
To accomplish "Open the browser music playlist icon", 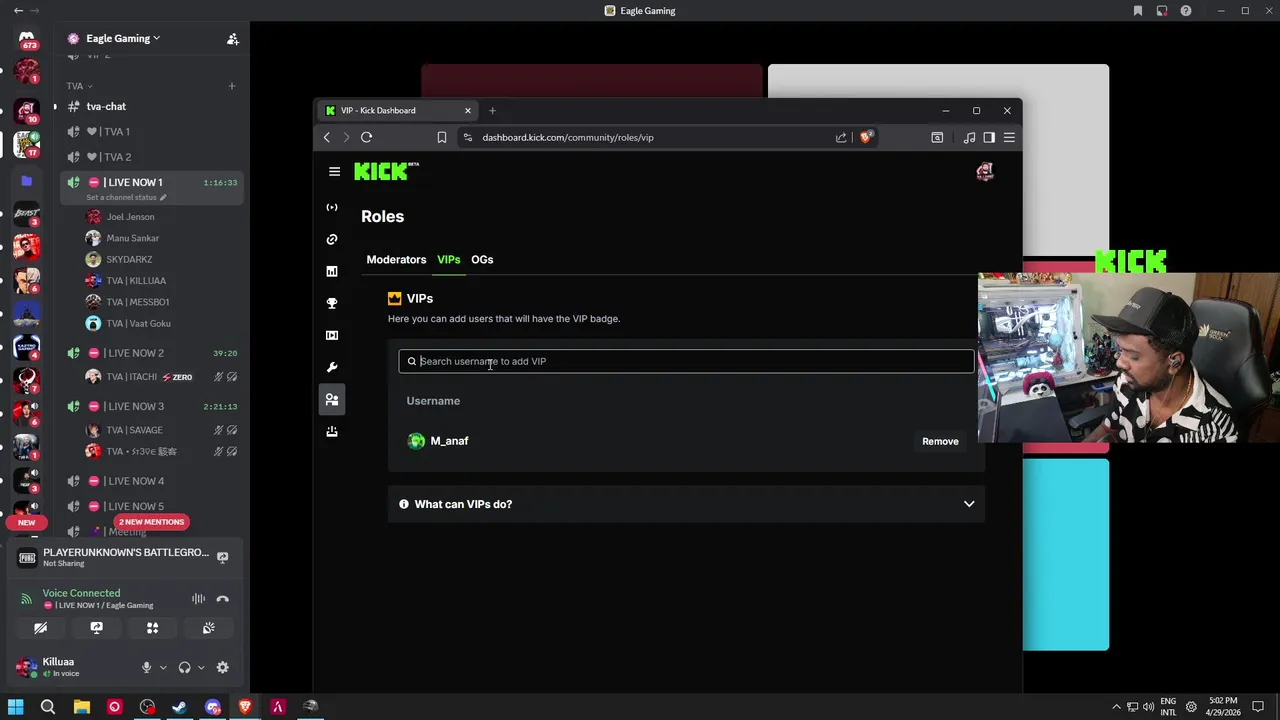I will click(969, 137).
